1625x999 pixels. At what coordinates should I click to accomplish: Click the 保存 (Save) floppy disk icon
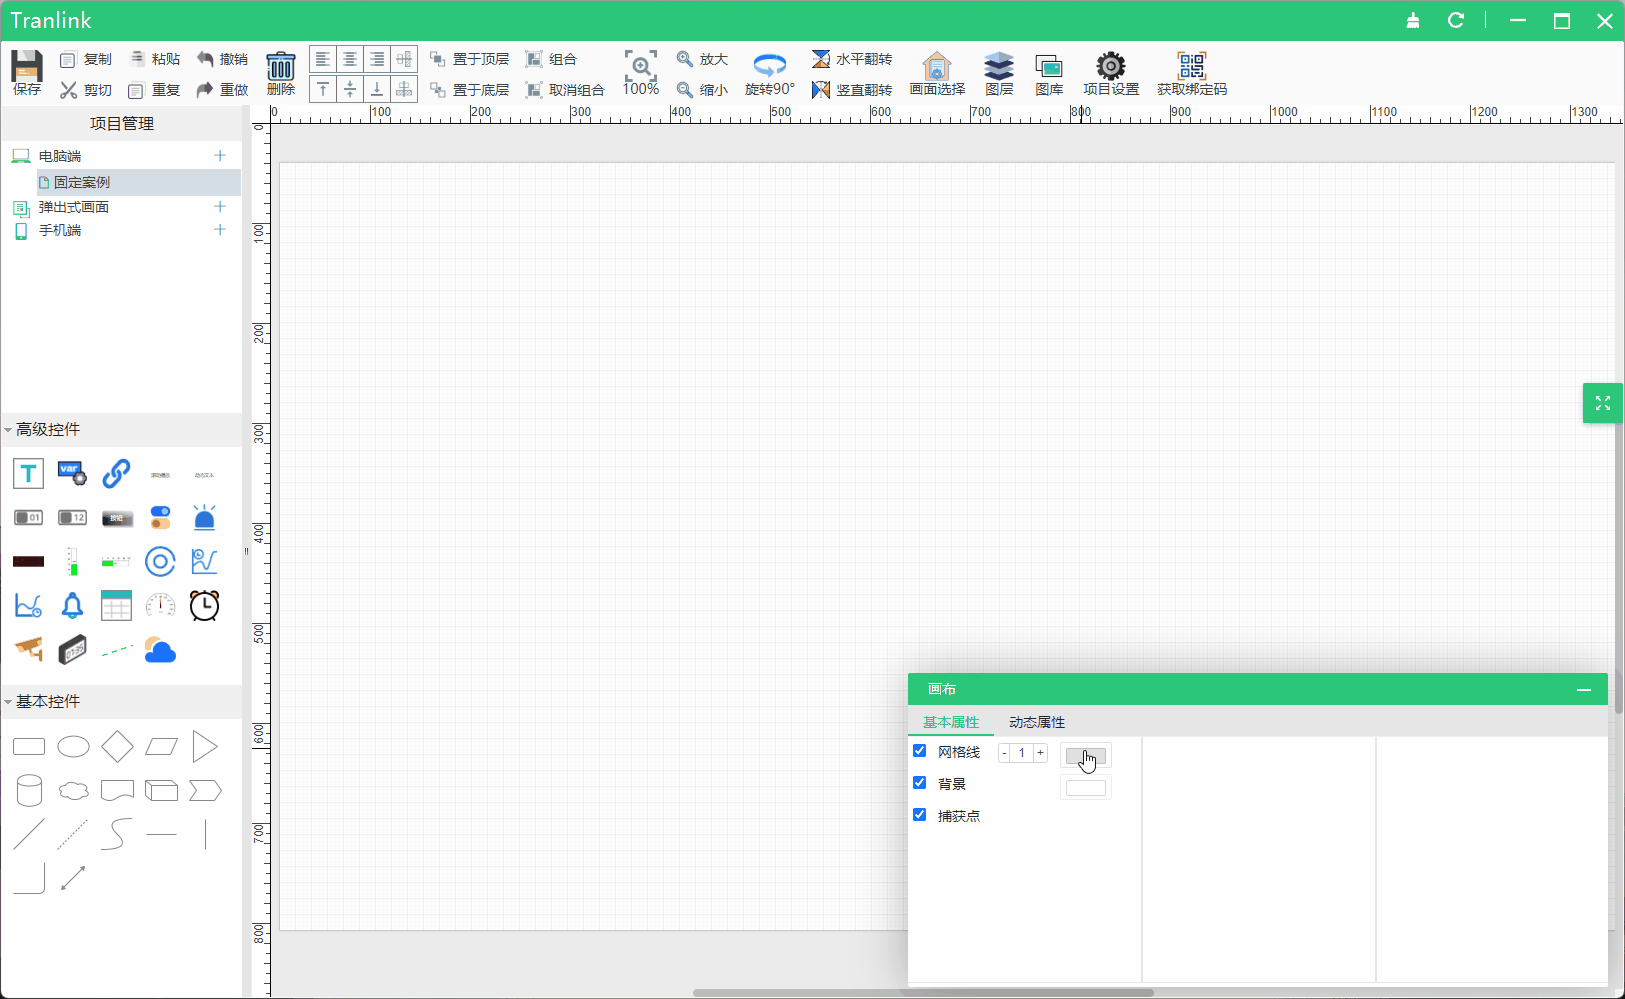pos(27,67)
